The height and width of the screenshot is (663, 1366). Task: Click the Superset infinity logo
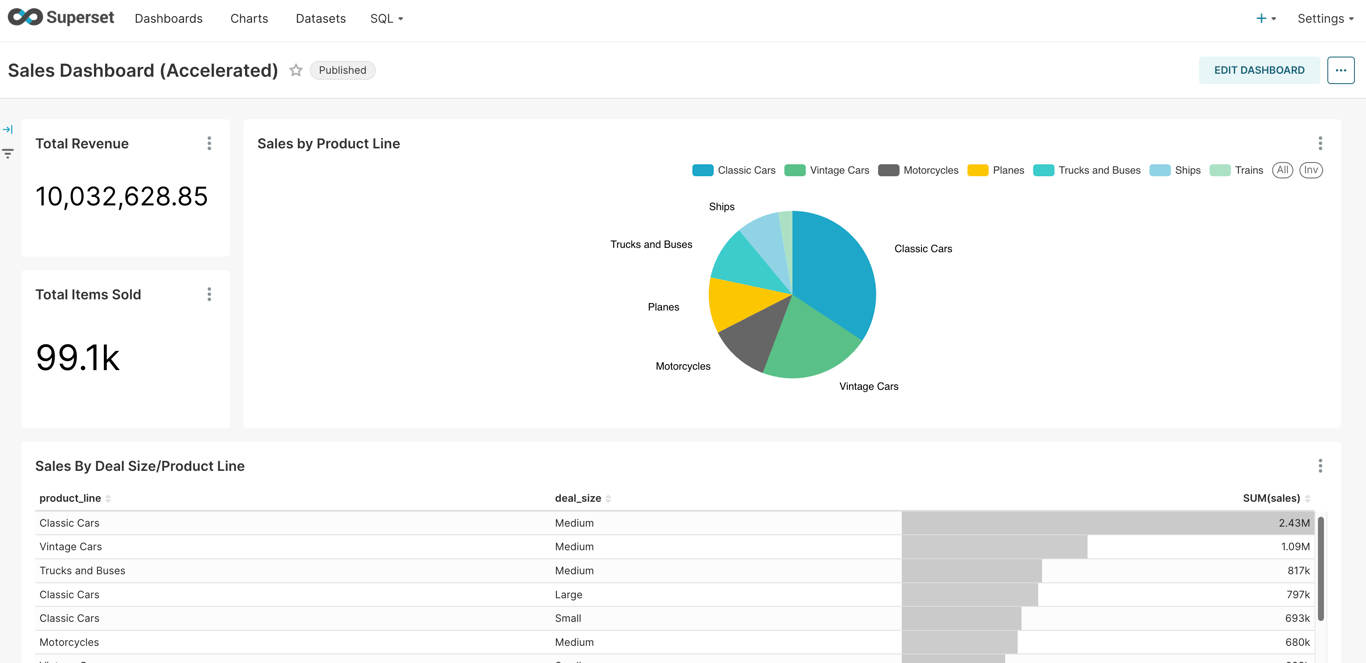[x=25, y=17]
